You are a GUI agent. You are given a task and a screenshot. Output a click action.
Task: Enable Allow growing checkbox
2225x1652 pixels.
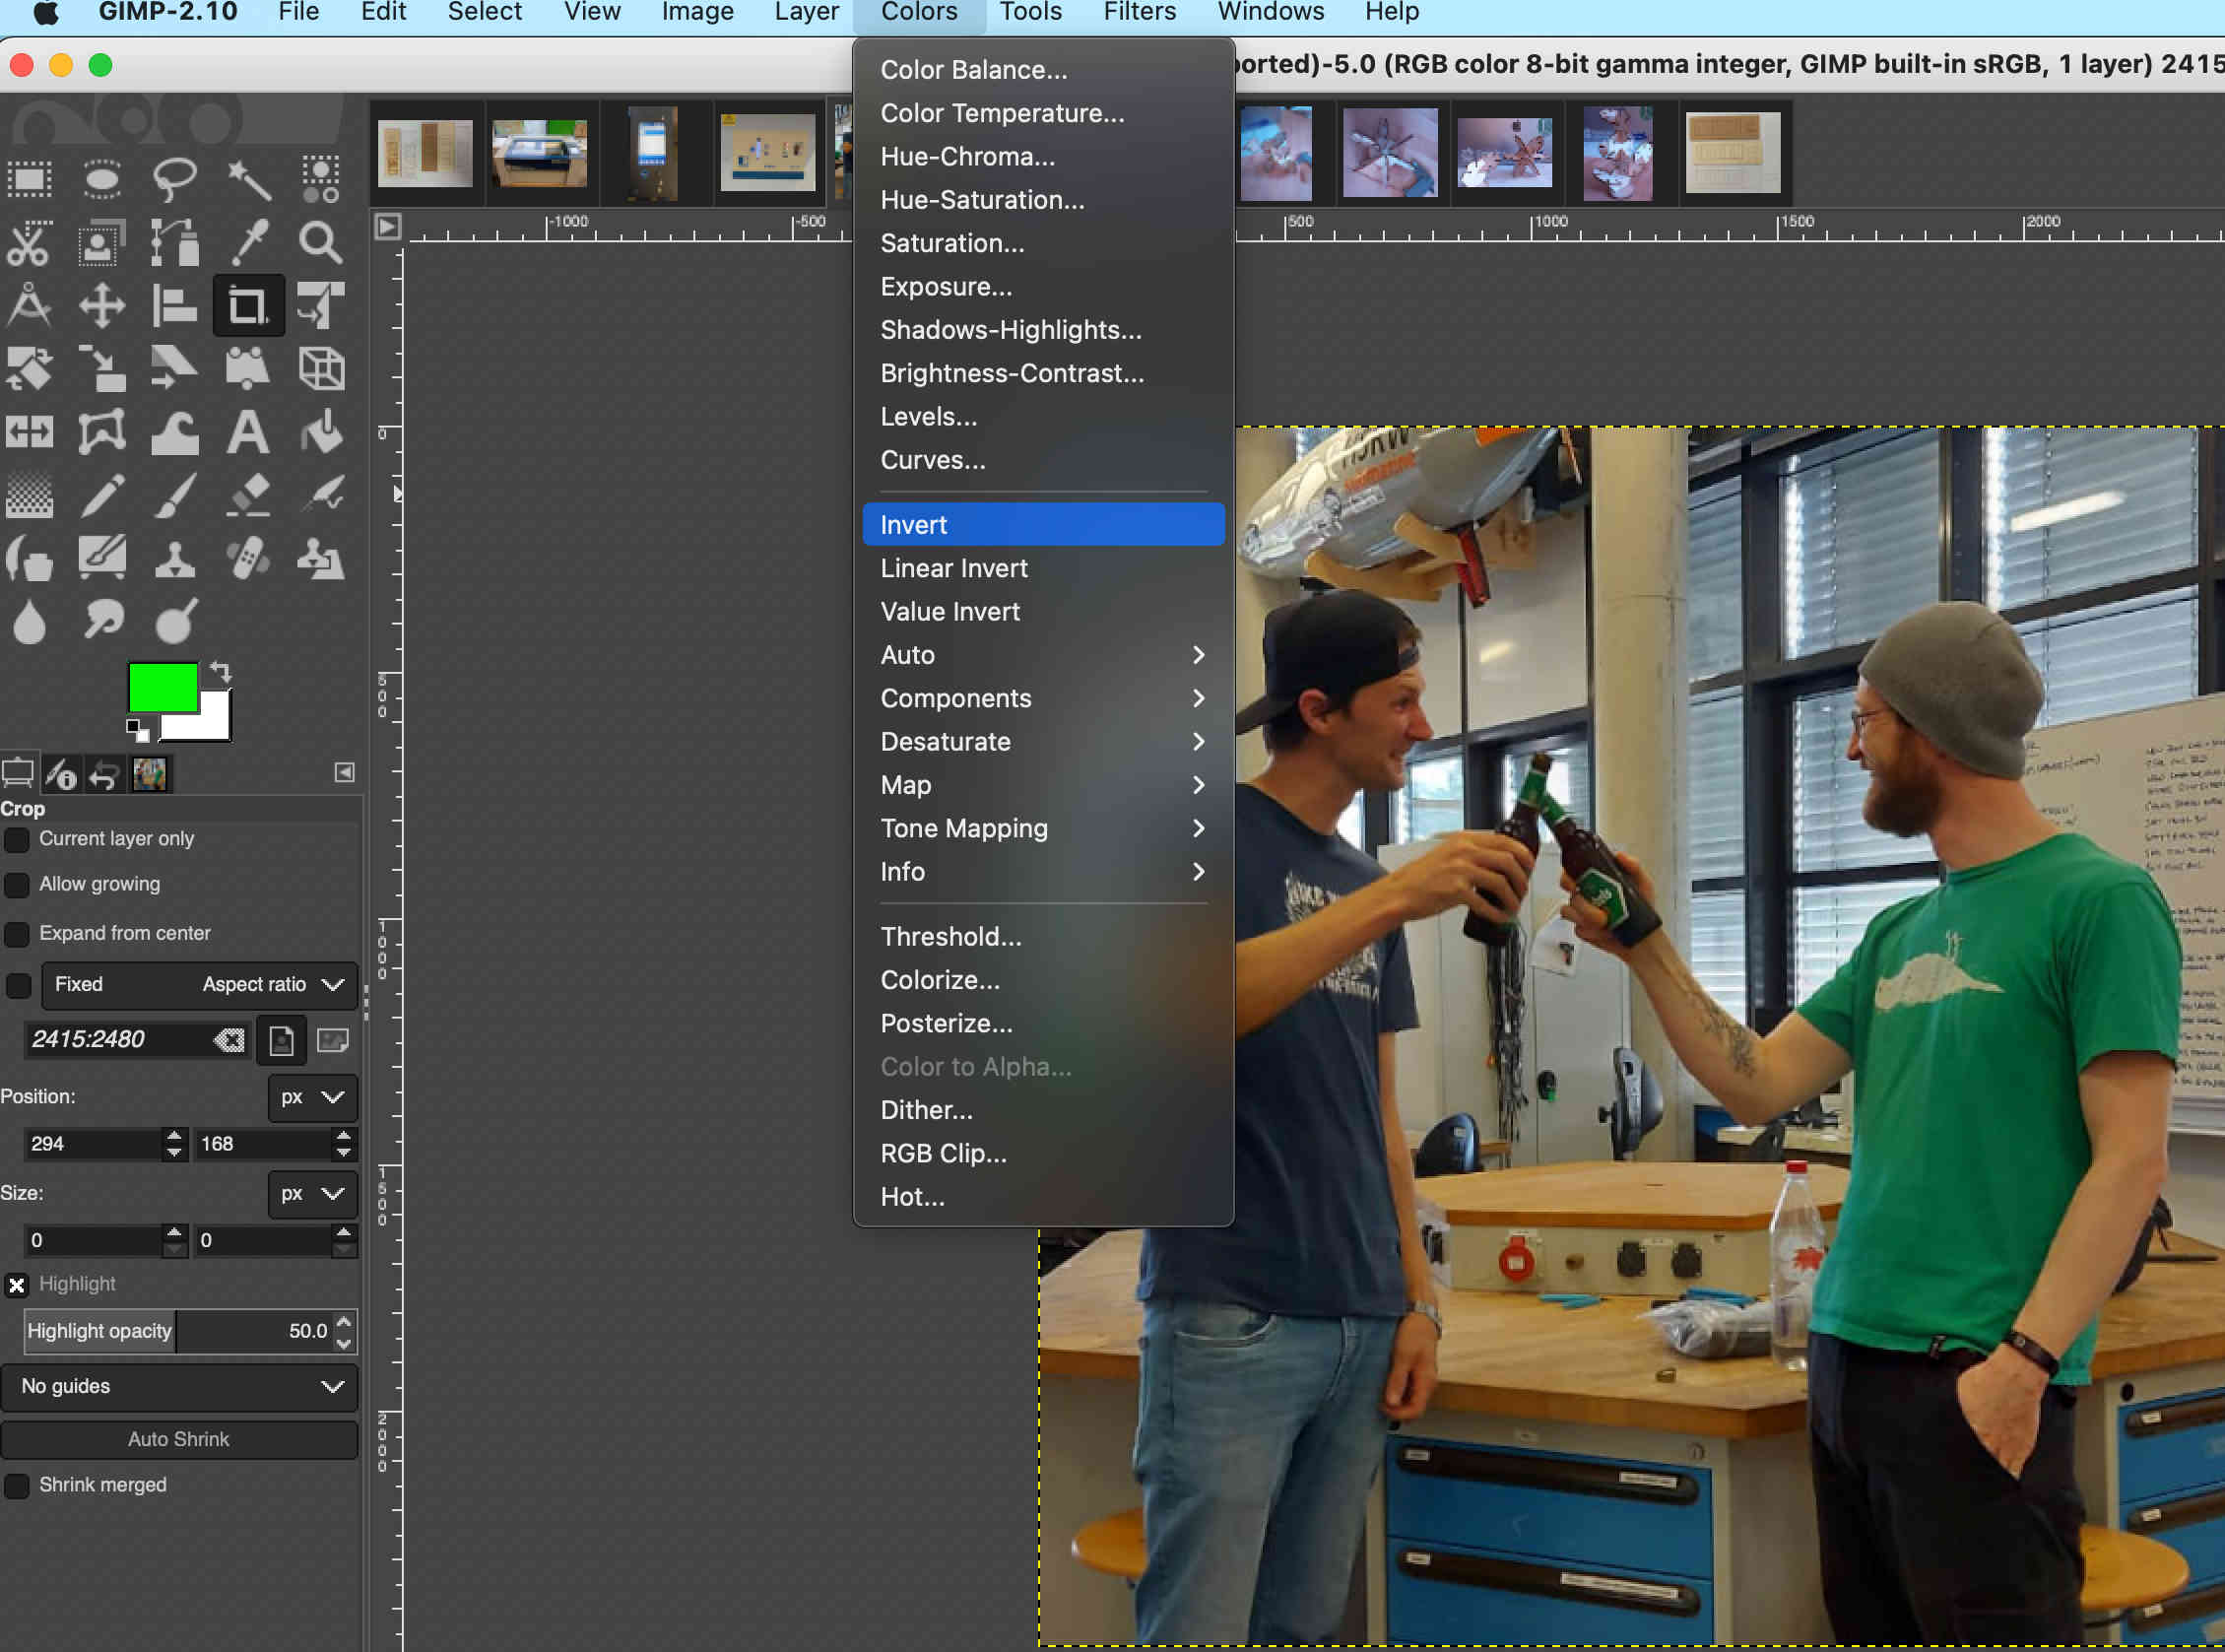tap(17, 885)
